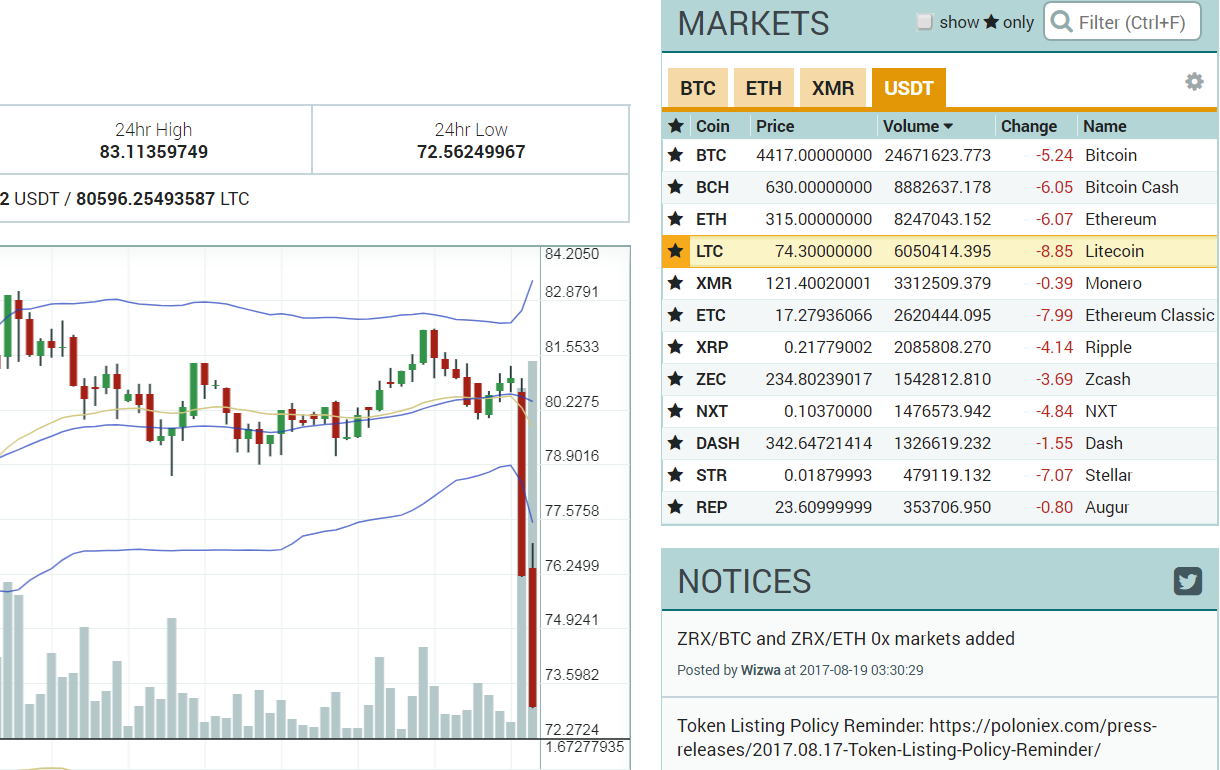This screenshot has width=1220, height=770.
Task: Toggle the star for the NXT row
Action: point(676,411)
